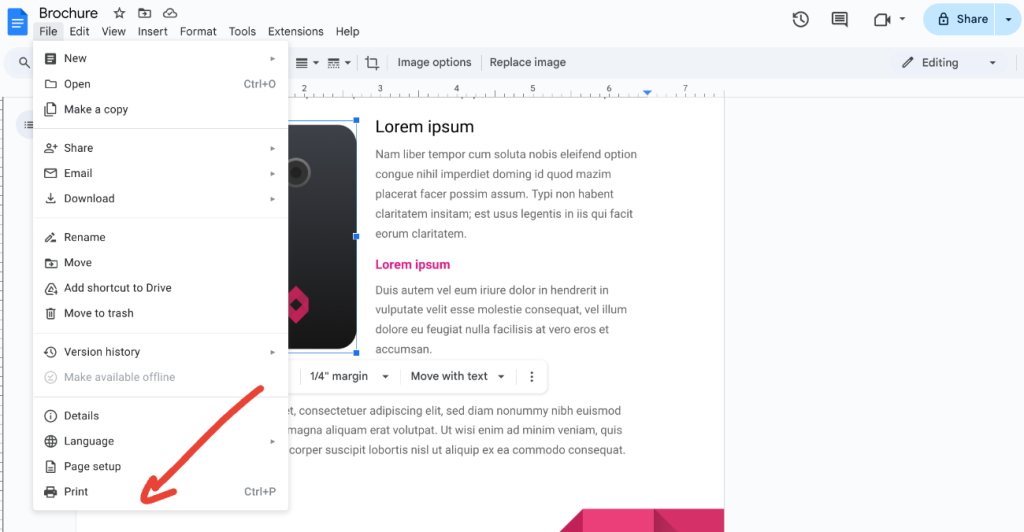Open Page setup from the File menu
The width and height of the screenshot is (1024, 532).
point(92,466)
